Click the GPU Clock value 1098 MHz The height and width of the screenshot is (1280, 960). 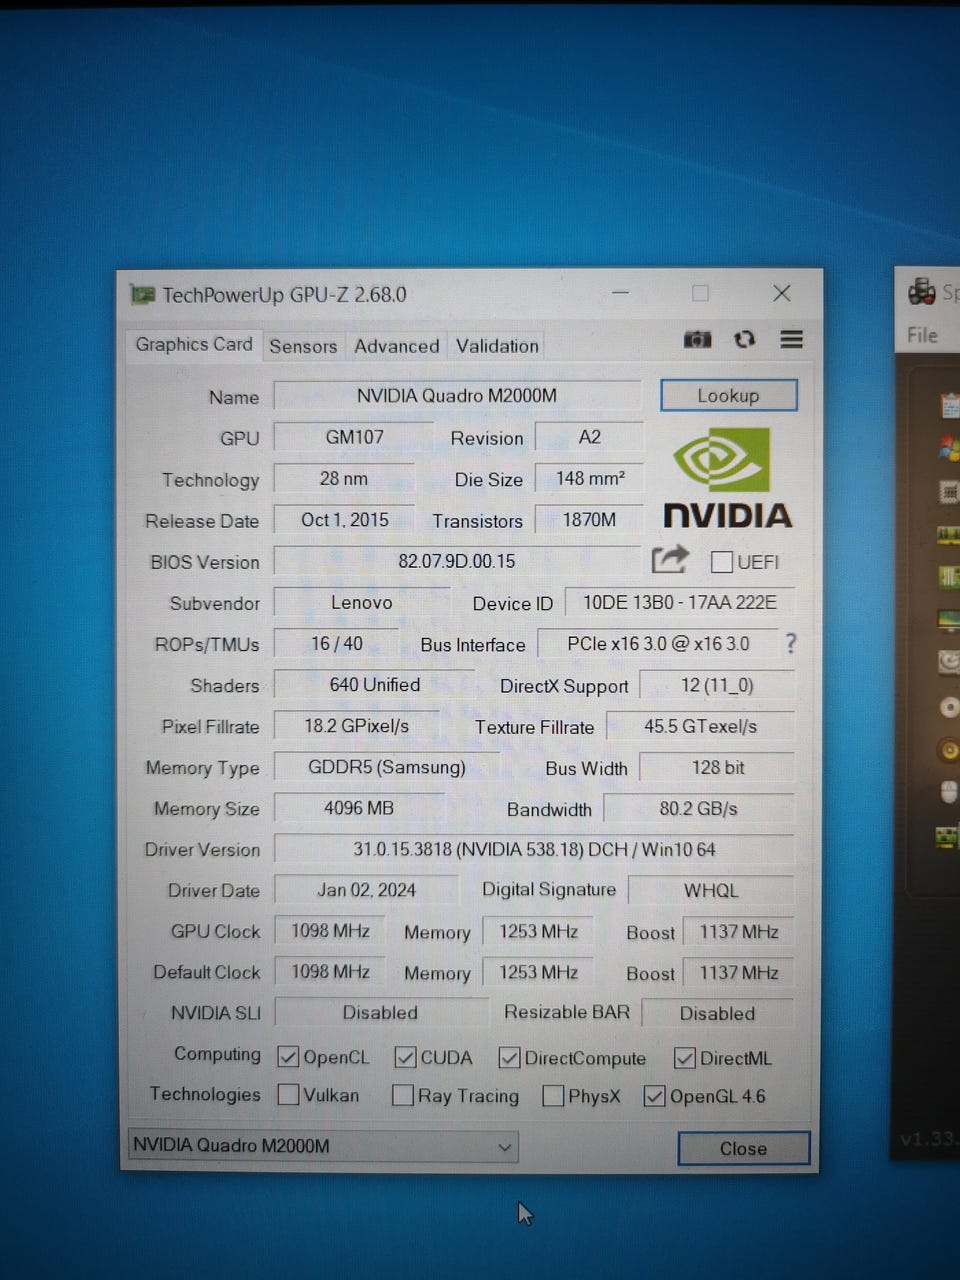tap(330, 931)
